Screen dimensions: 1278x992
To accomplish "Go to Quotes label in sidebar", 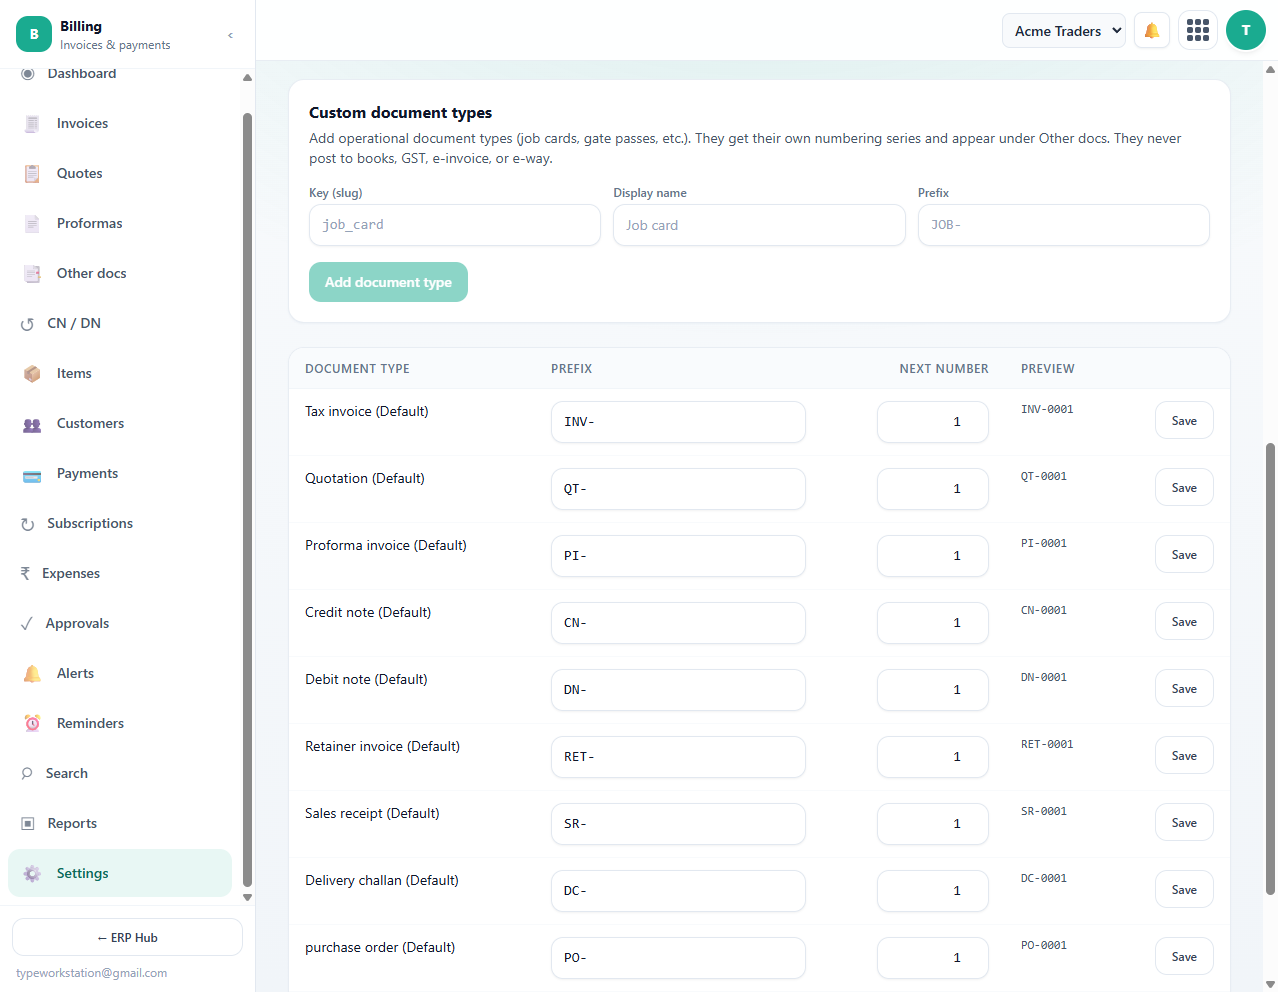I will point(80,174).
